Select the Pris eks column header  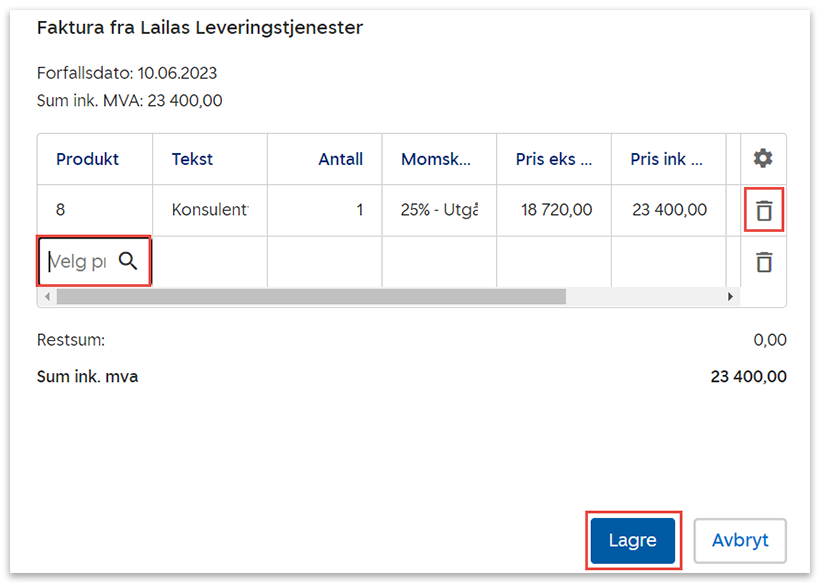point(554,159)
